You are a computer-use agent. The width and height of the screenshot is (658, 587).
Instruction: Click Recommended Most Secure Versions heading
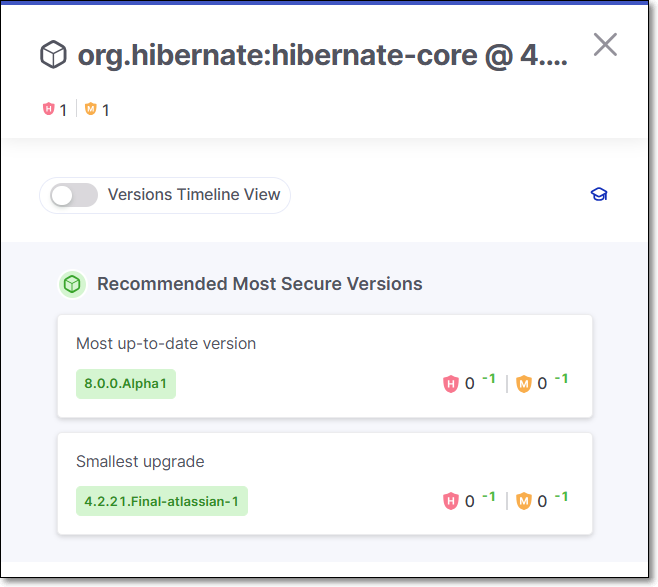(260, 284)
